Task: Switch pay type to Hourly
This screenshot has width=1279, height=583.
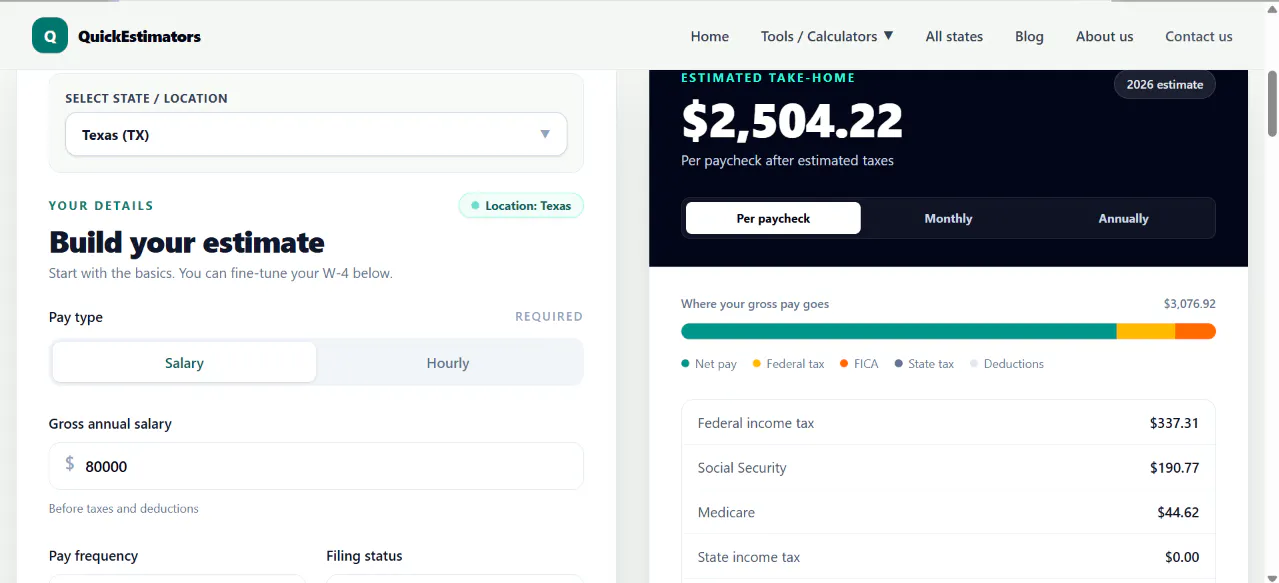Action: point(448,363)
